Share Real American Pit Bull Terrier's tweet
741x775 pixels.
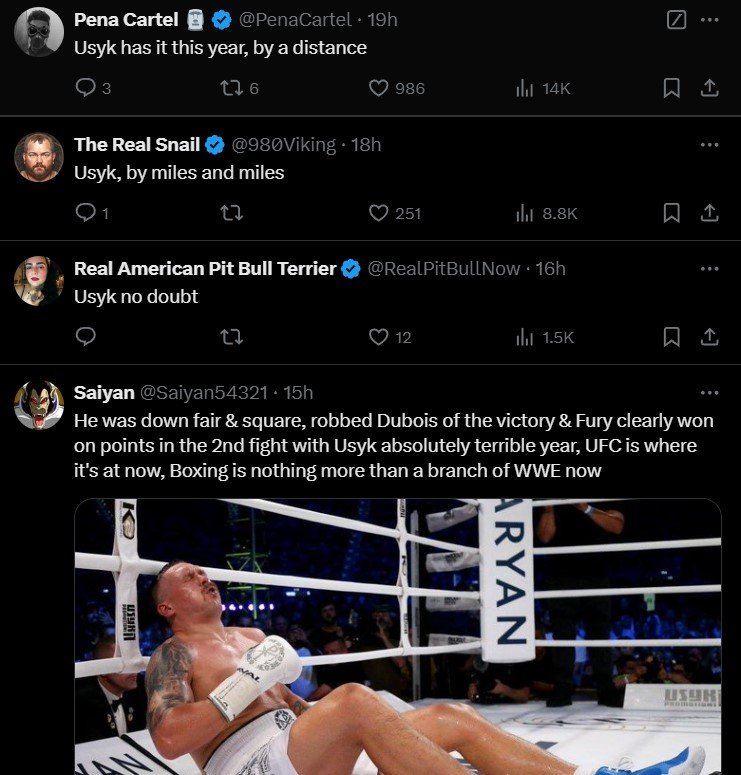coord(709,337)
